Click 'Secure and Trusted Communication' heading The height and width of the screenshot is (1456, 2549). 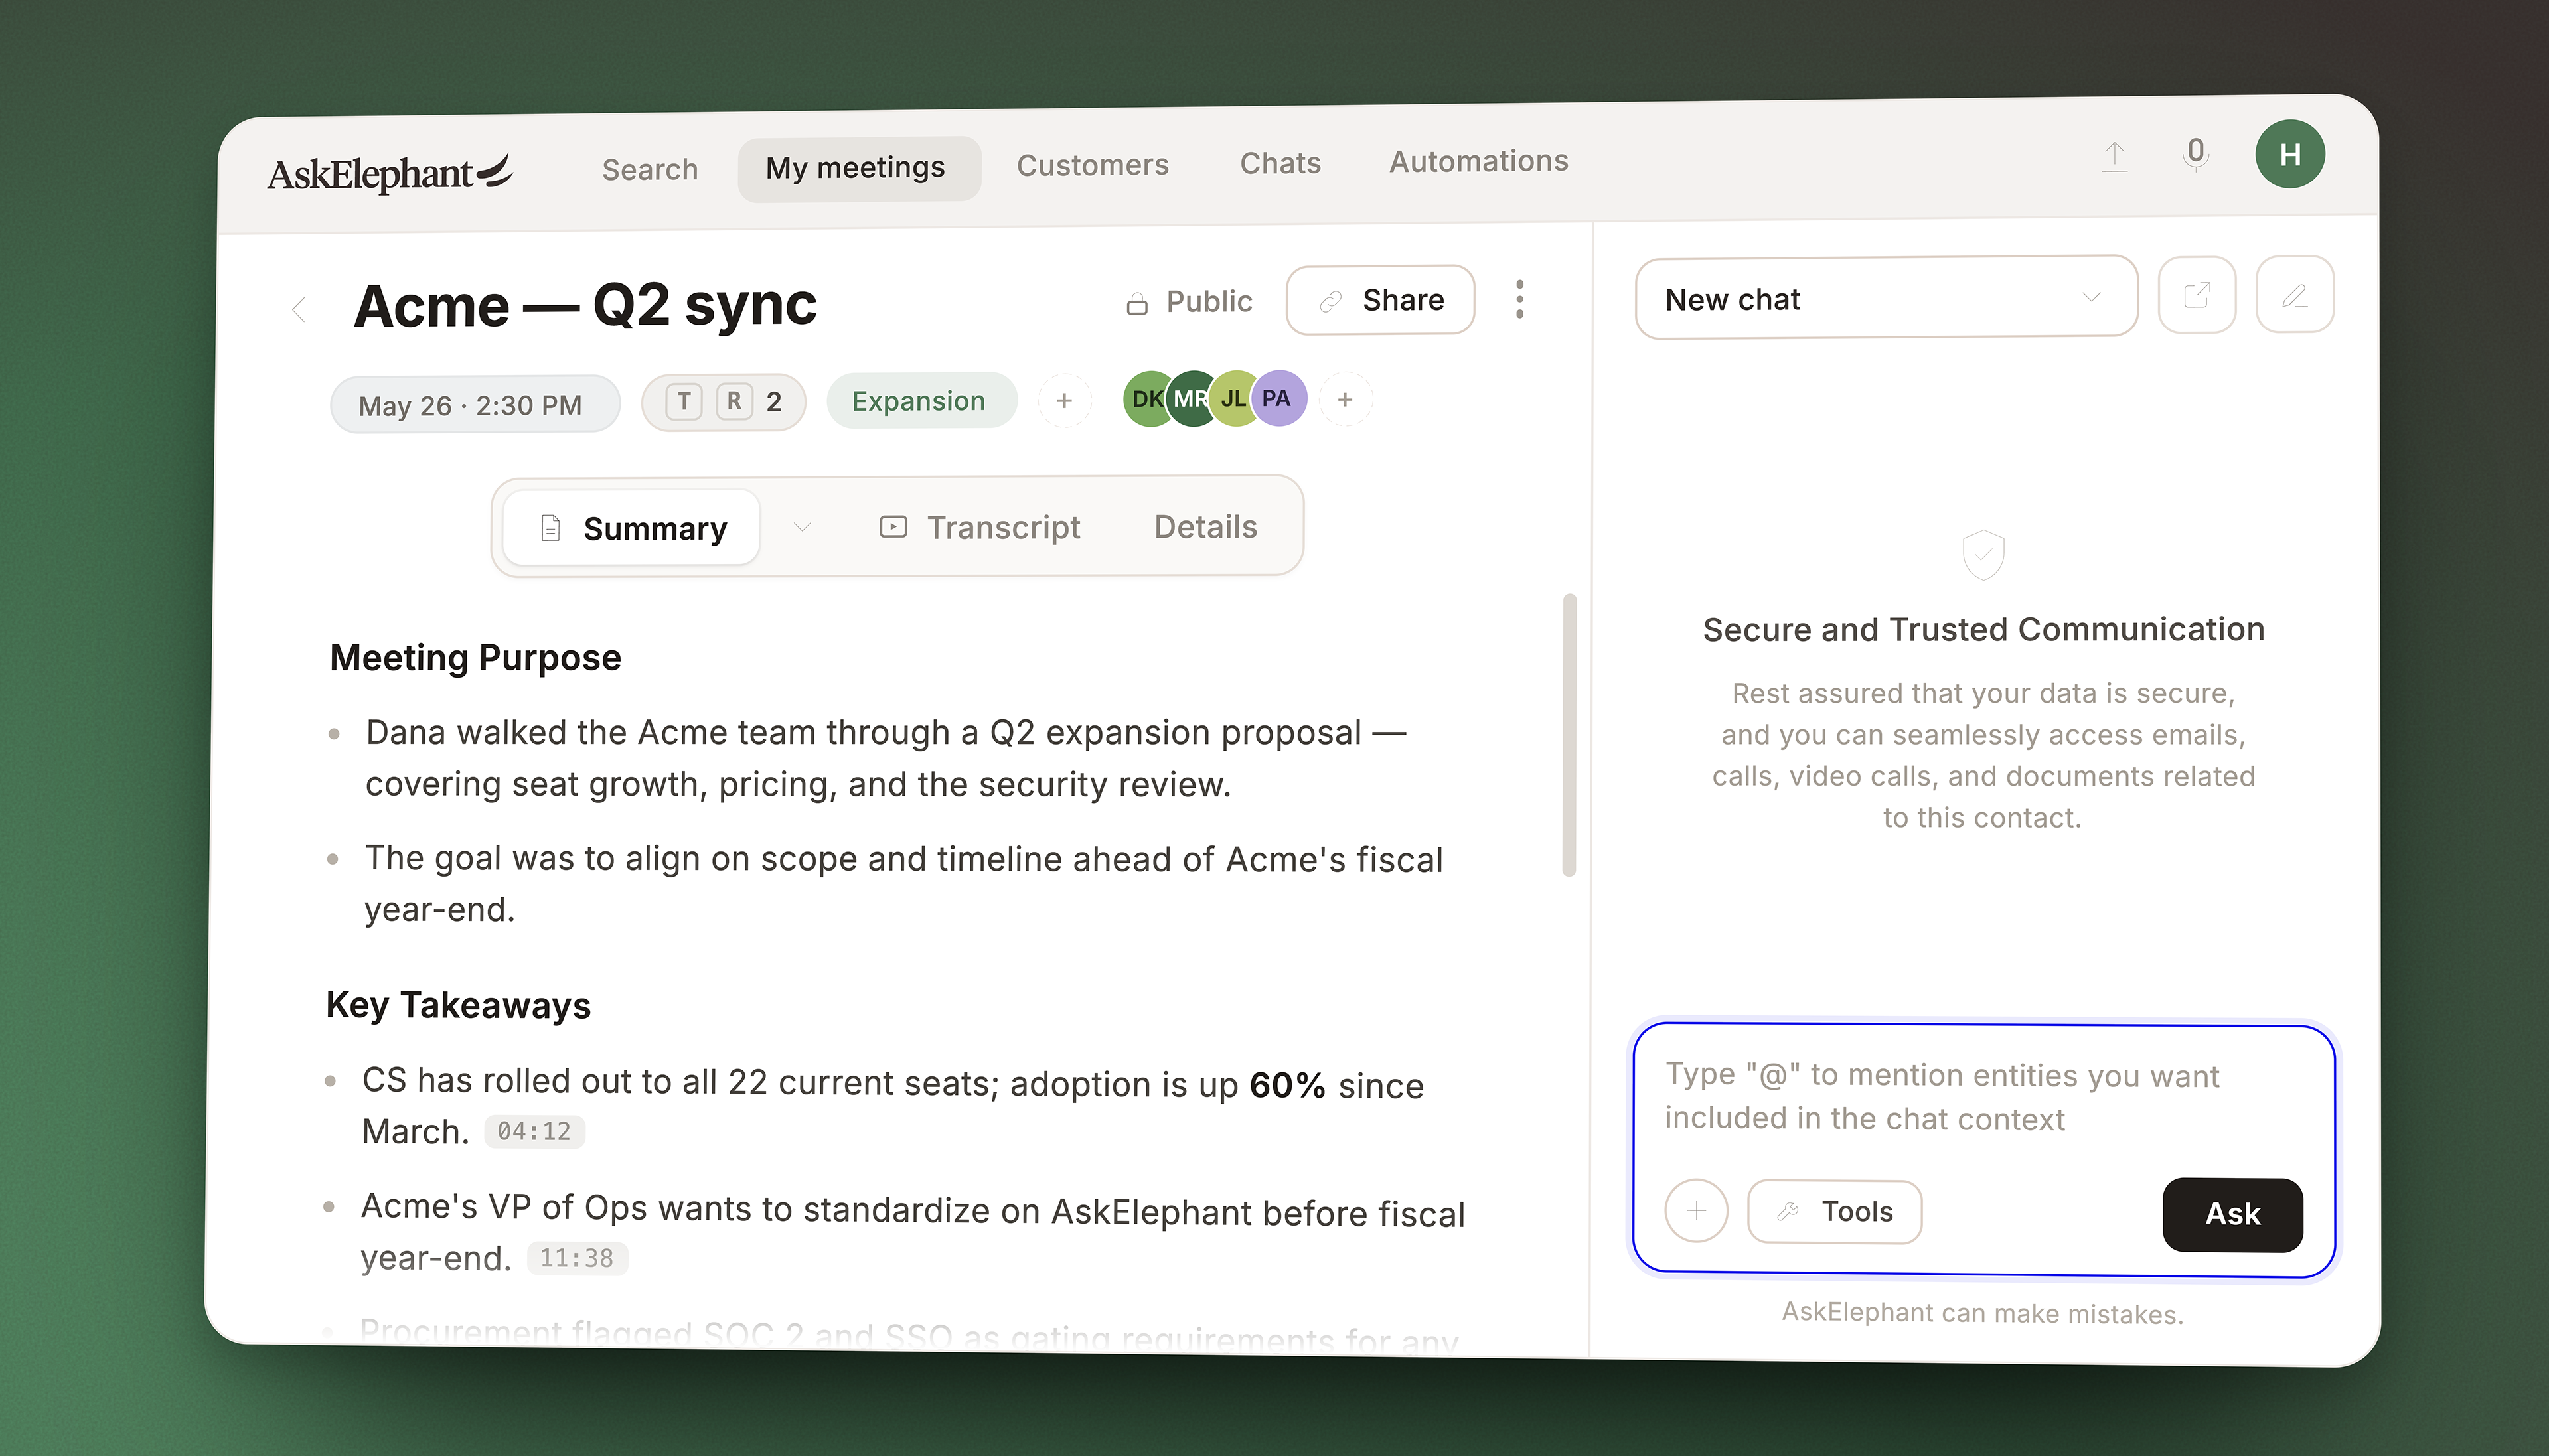tap(1983, 629)
